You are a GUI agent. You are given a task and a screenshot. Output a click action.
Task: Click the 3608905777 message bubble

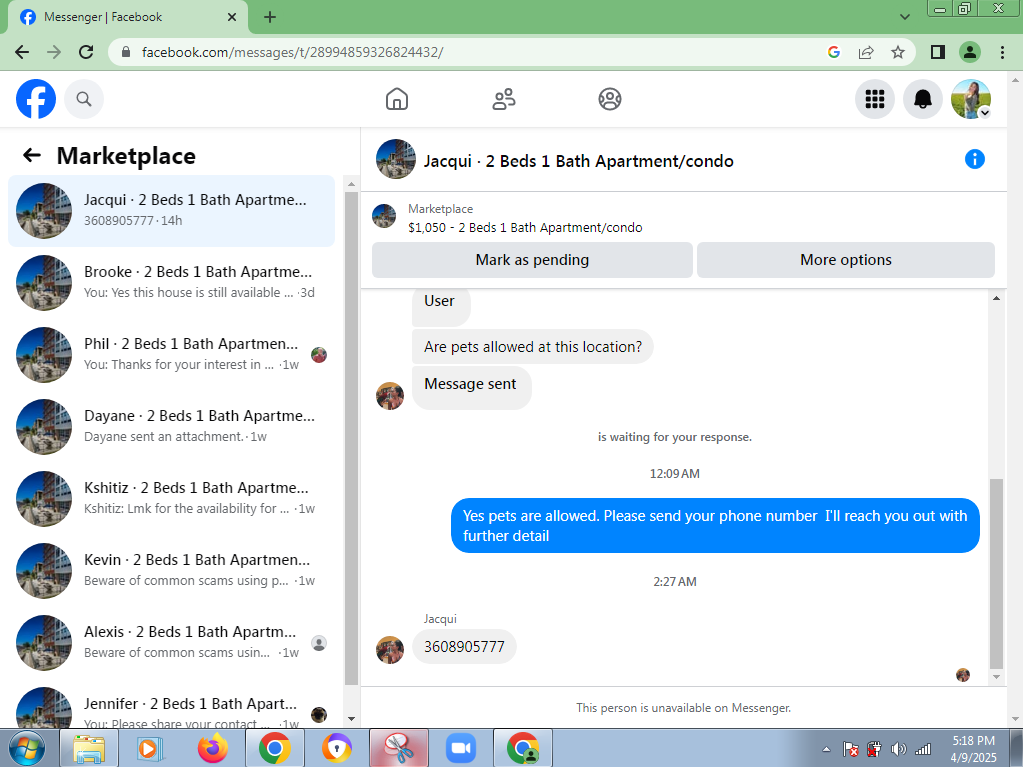[x=464, y=646]
